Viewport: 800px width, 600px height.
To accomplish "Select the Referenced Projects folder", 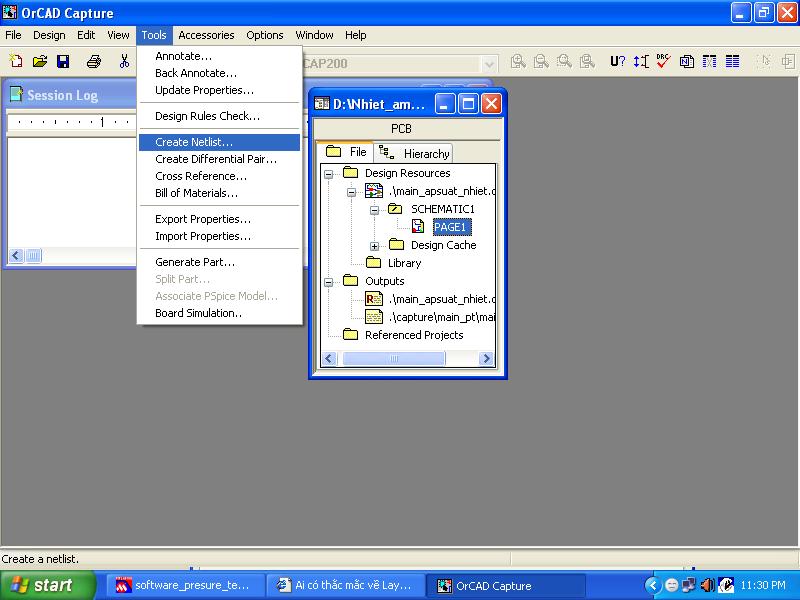I will coord(414,335).
